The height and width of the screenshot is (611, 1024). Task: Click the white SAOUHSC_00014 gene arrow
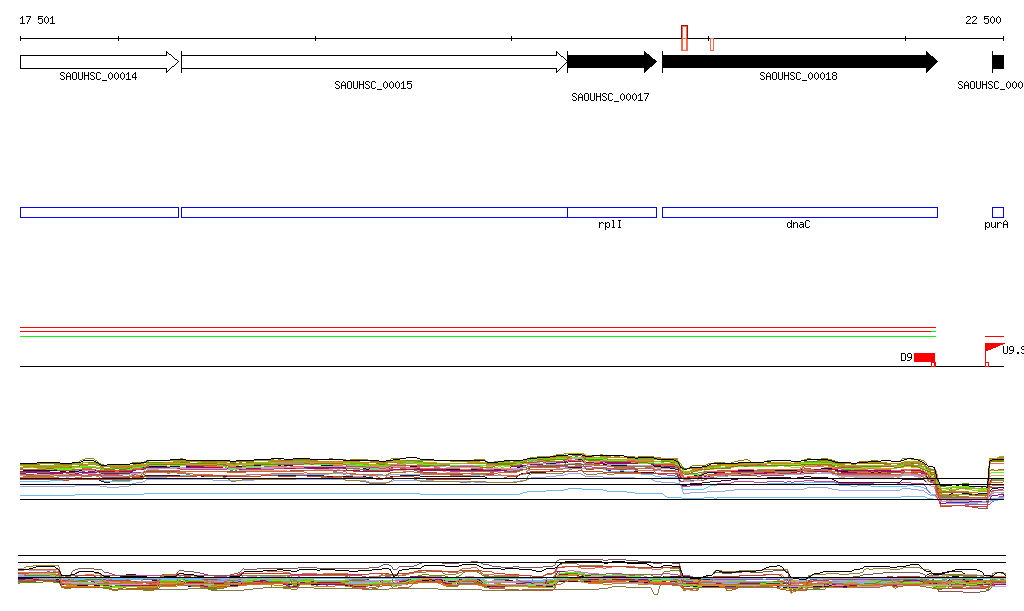(99, 62)
